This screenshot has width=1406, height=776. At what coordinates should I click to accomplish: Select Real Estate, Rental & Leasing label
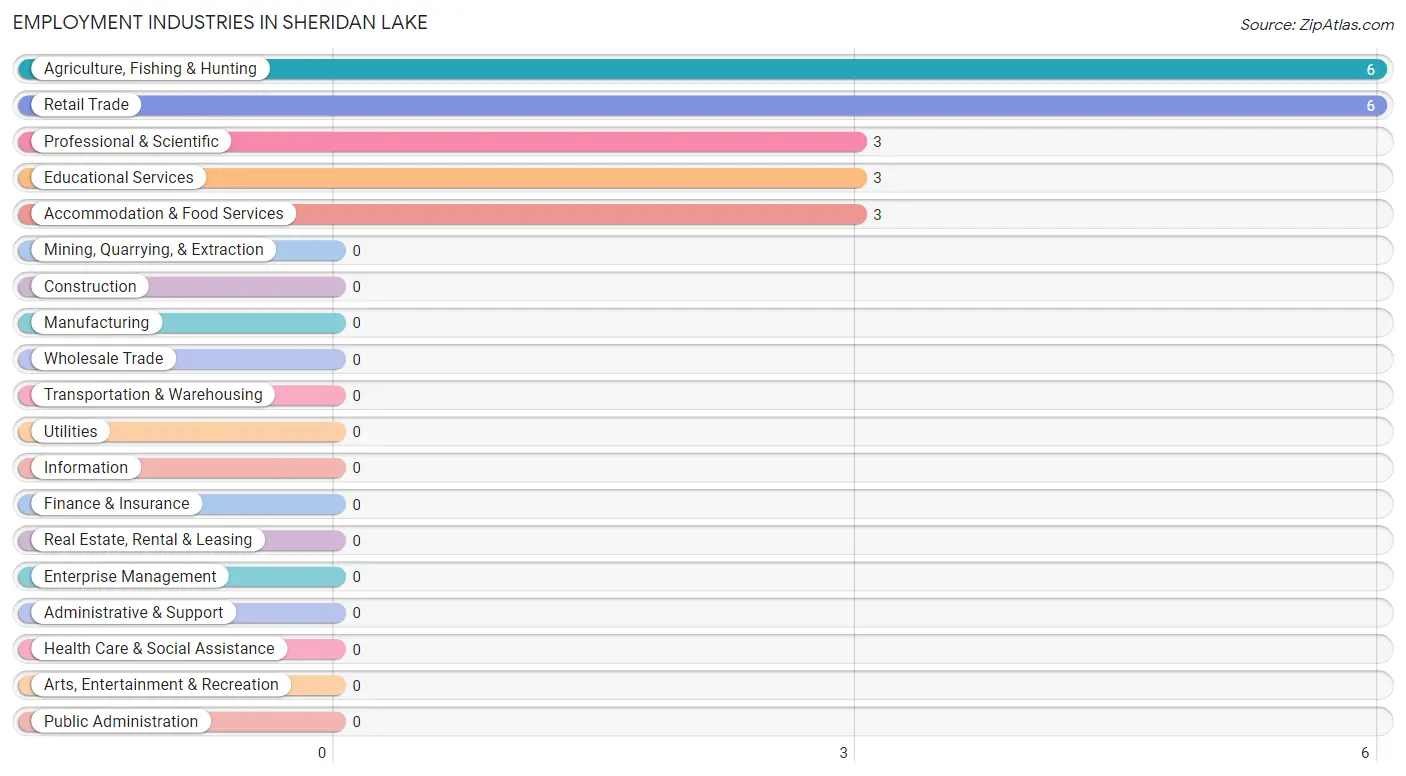coord(148,540)
